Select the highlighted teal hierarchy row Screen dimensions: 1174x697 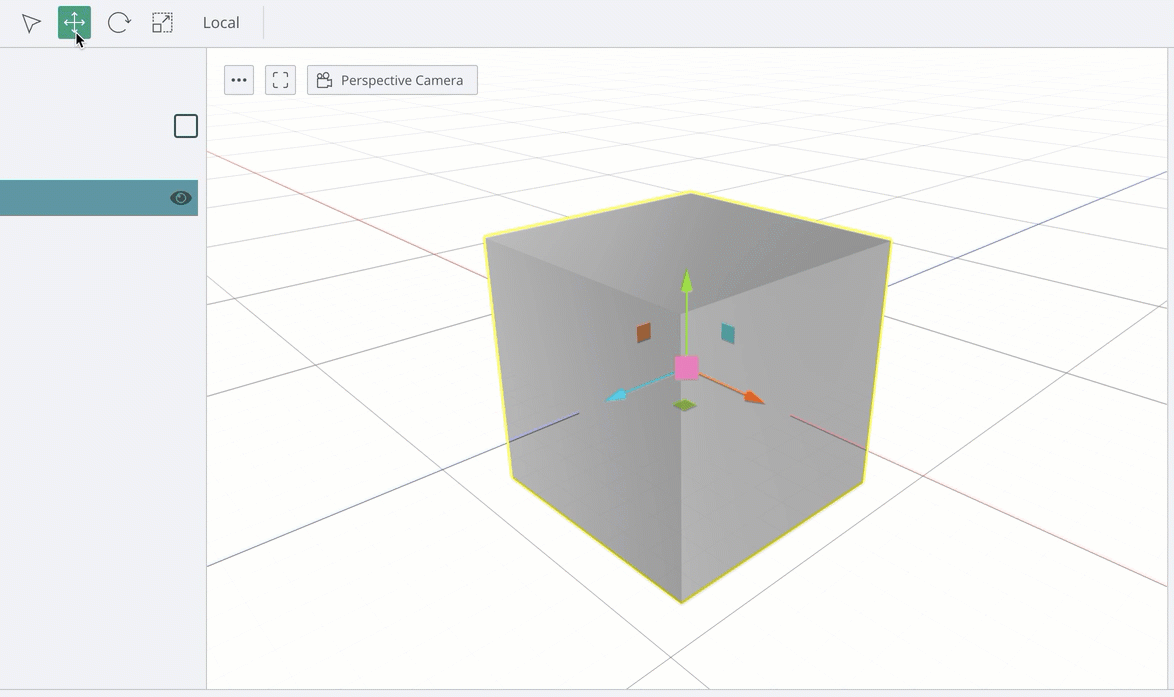[x=80, y=198]
